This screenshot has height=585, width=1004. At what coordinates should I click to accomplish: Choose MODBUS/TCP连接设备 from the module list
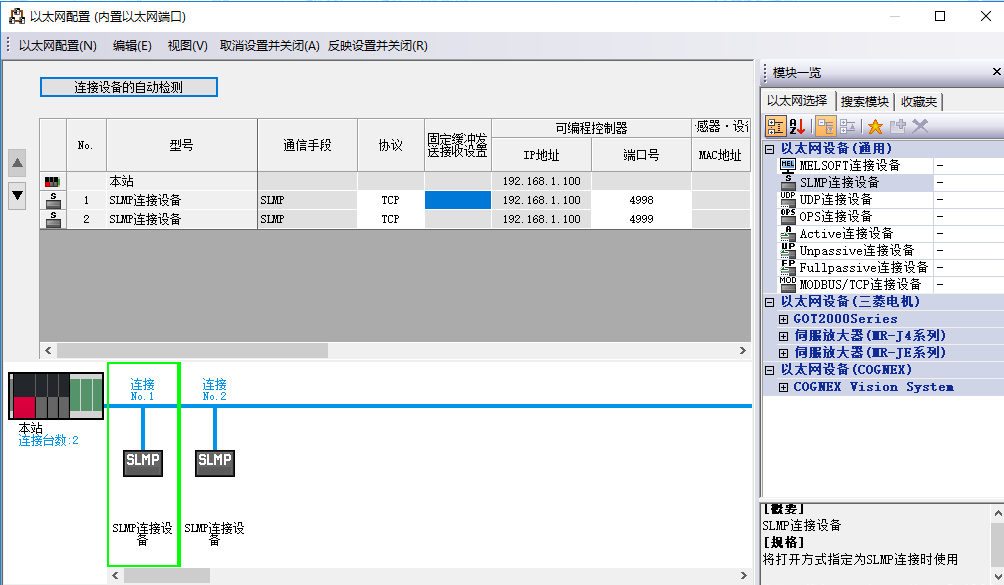pos(860,285)
